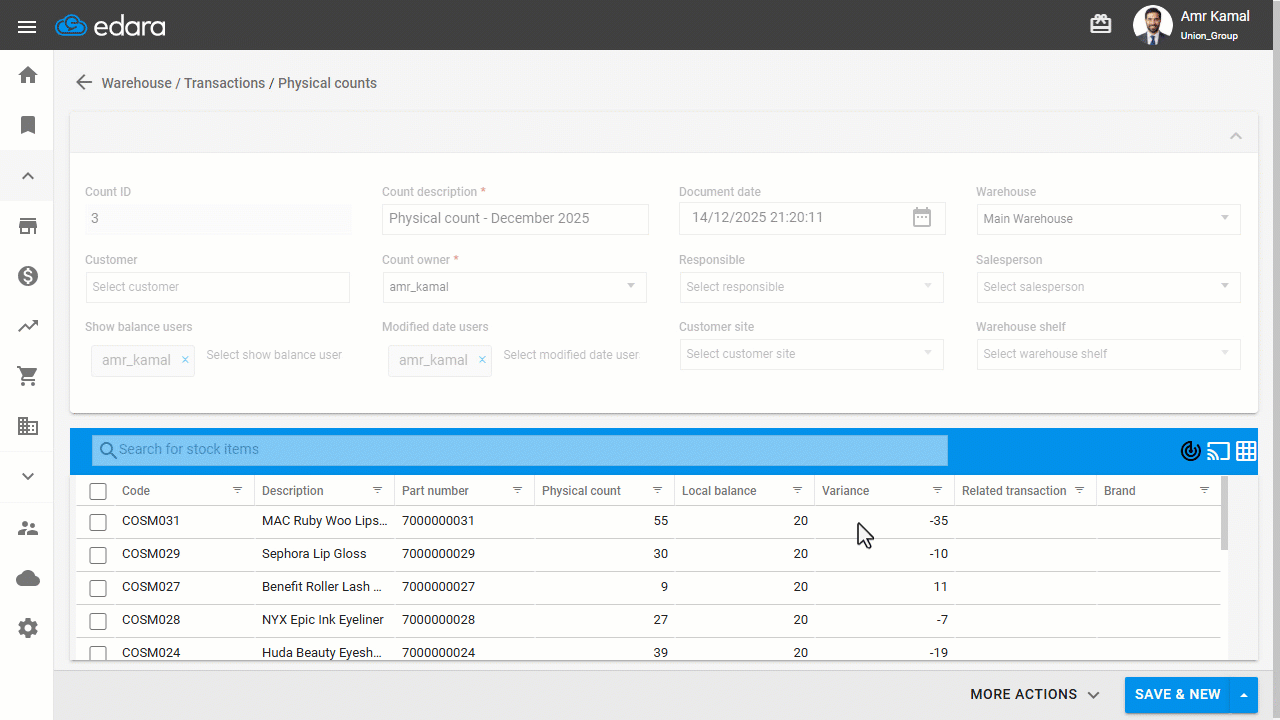The height and width of the screenshot is (720, 1280).
Task: Open the building sidebar icon
Action: [x=28, y=426]
